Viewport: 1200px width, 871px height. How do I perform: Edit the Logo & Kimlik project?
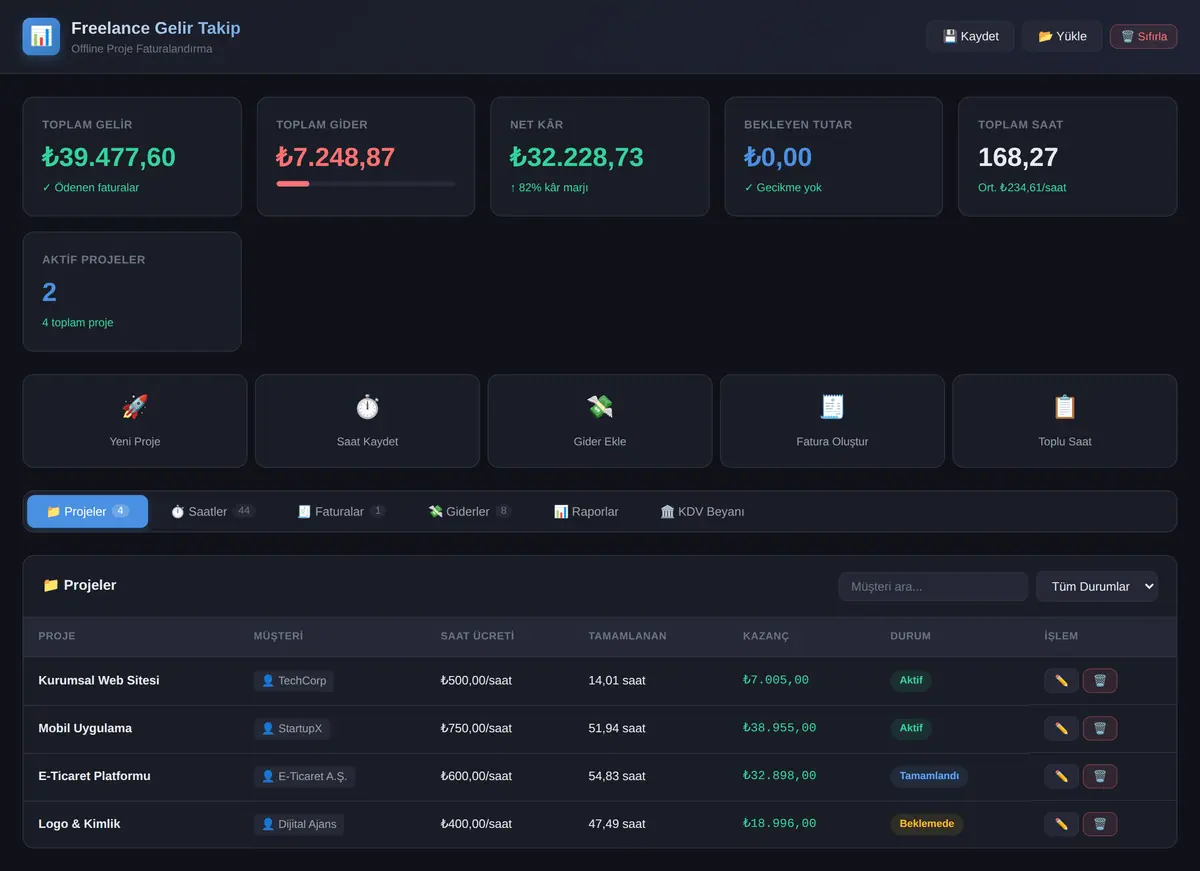[1061, 824]
